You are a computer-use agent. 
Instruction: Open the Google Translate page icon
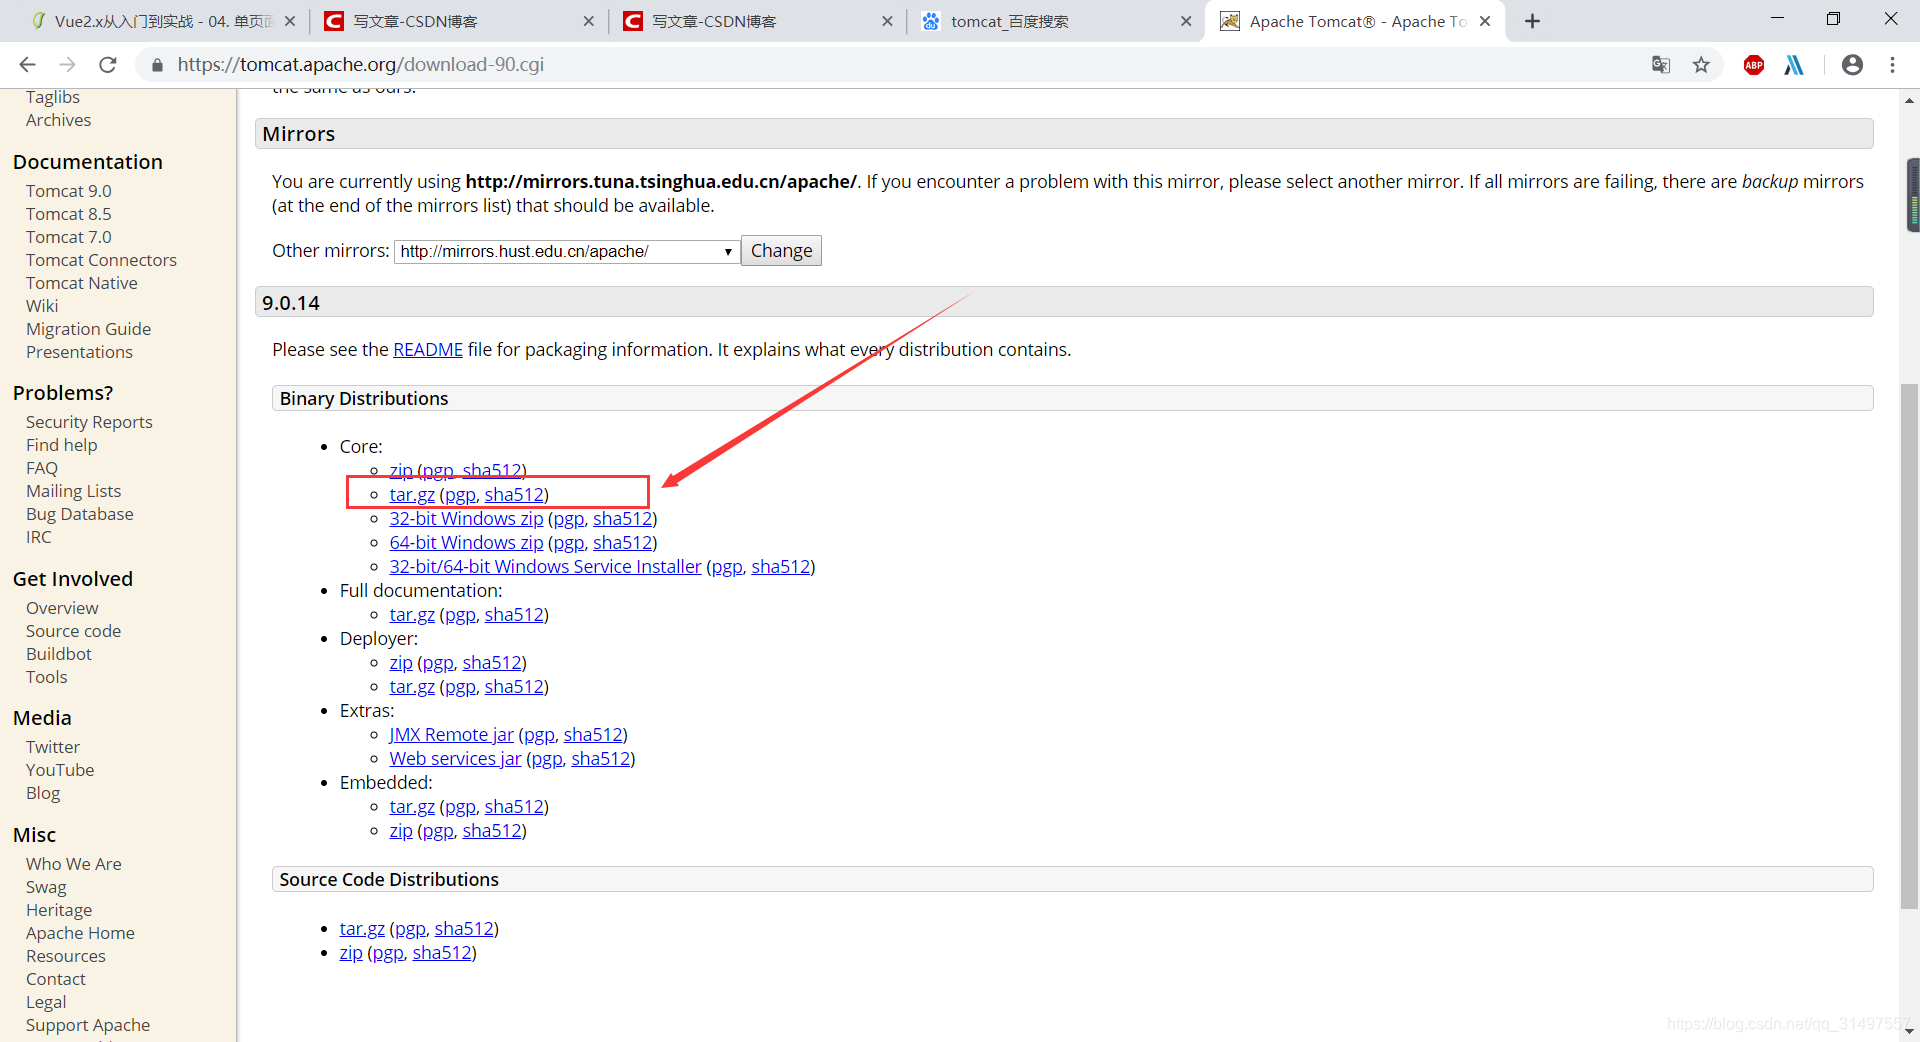[x=1660, y=65]
